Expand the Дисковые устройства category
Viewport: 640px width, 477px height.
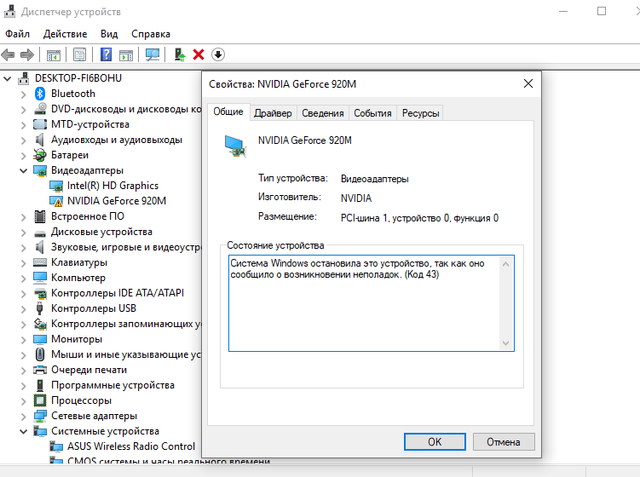click(x=23, y=232)
